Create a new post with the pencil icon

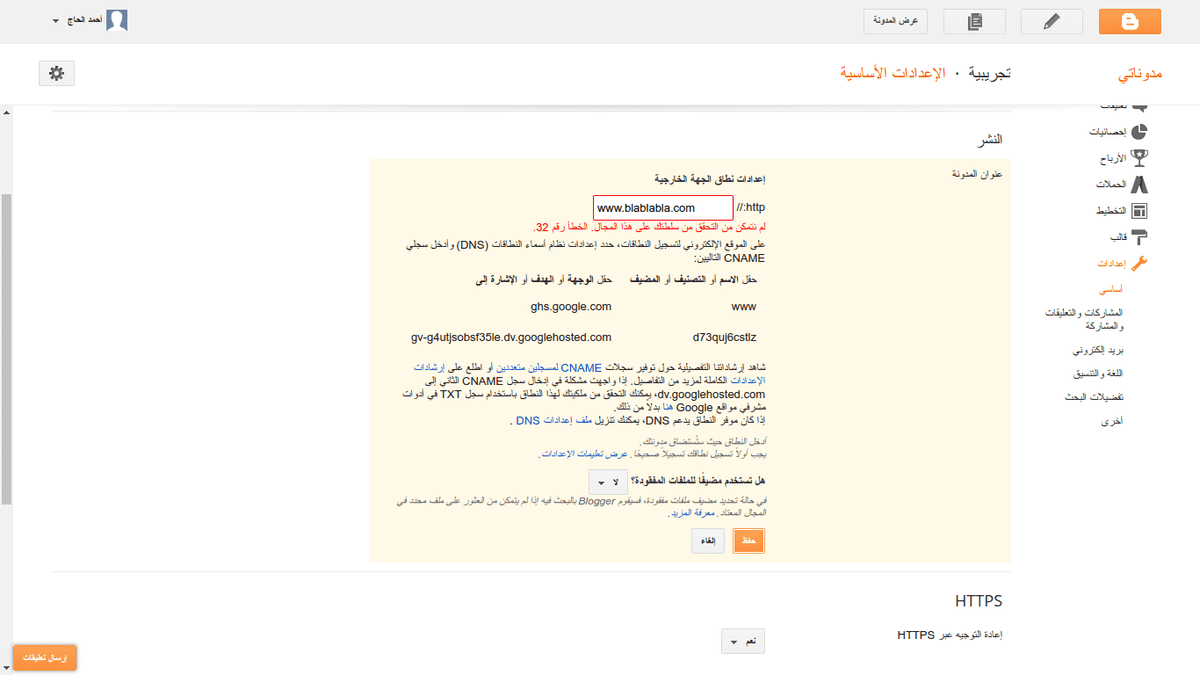click(x=1051, y=20)
